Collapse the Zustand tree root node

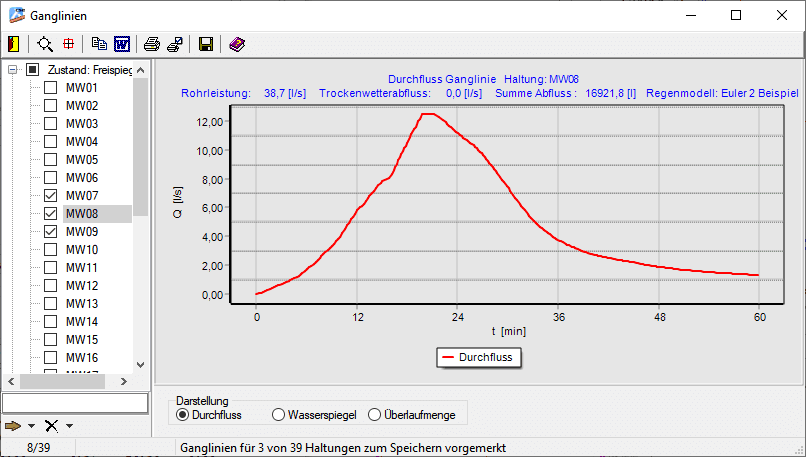[13, 70]
